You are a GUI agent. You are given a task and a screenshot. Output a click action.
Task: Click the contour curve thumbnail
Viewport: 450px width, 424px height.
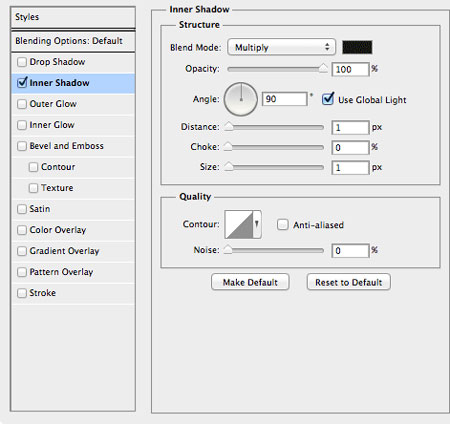click(239, 224)
